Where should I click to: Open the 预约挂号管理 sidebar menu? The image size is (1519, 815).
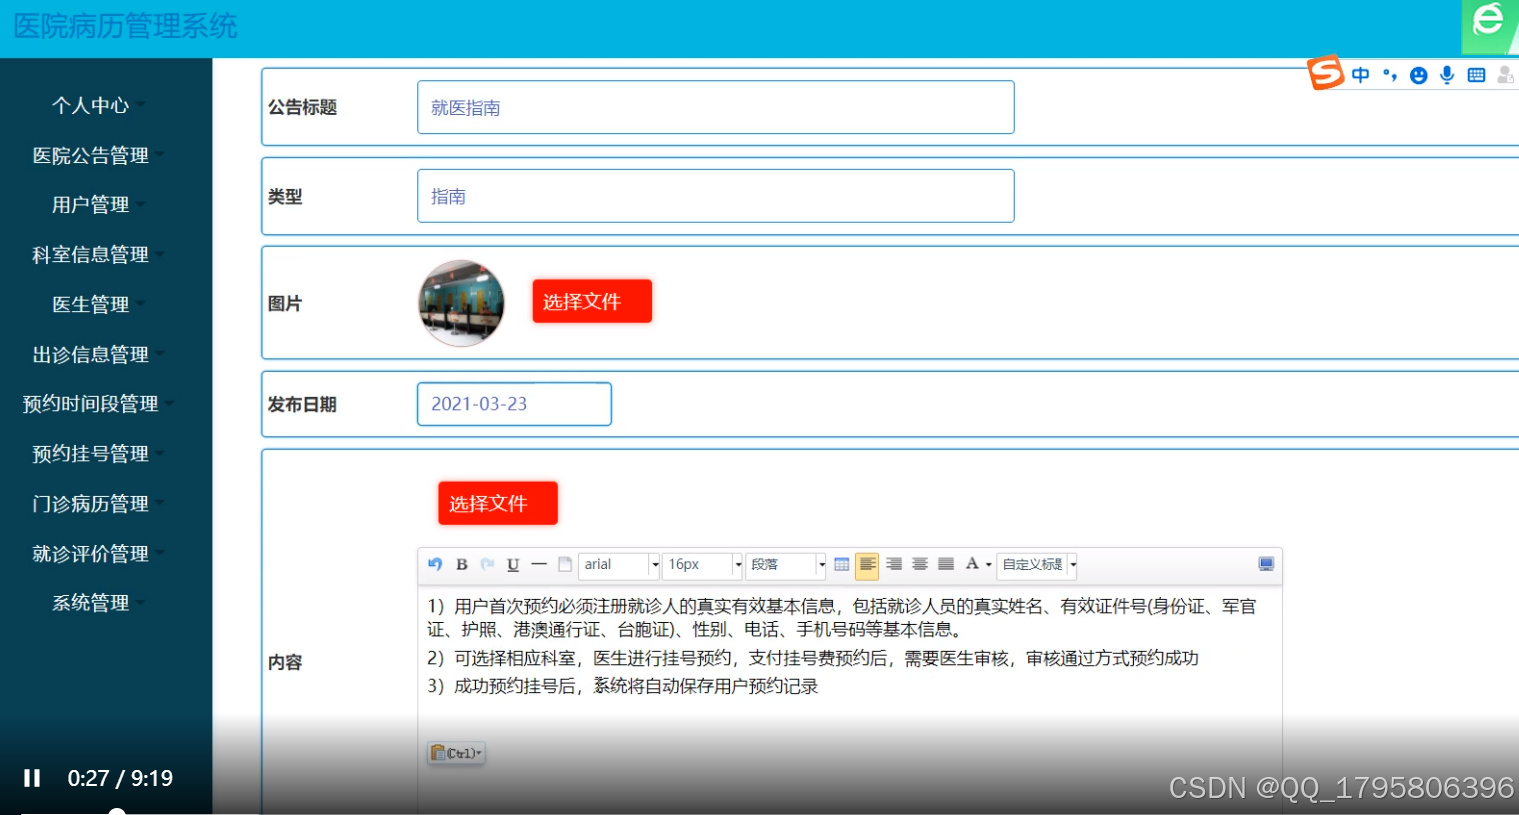(x=98, y=453)
